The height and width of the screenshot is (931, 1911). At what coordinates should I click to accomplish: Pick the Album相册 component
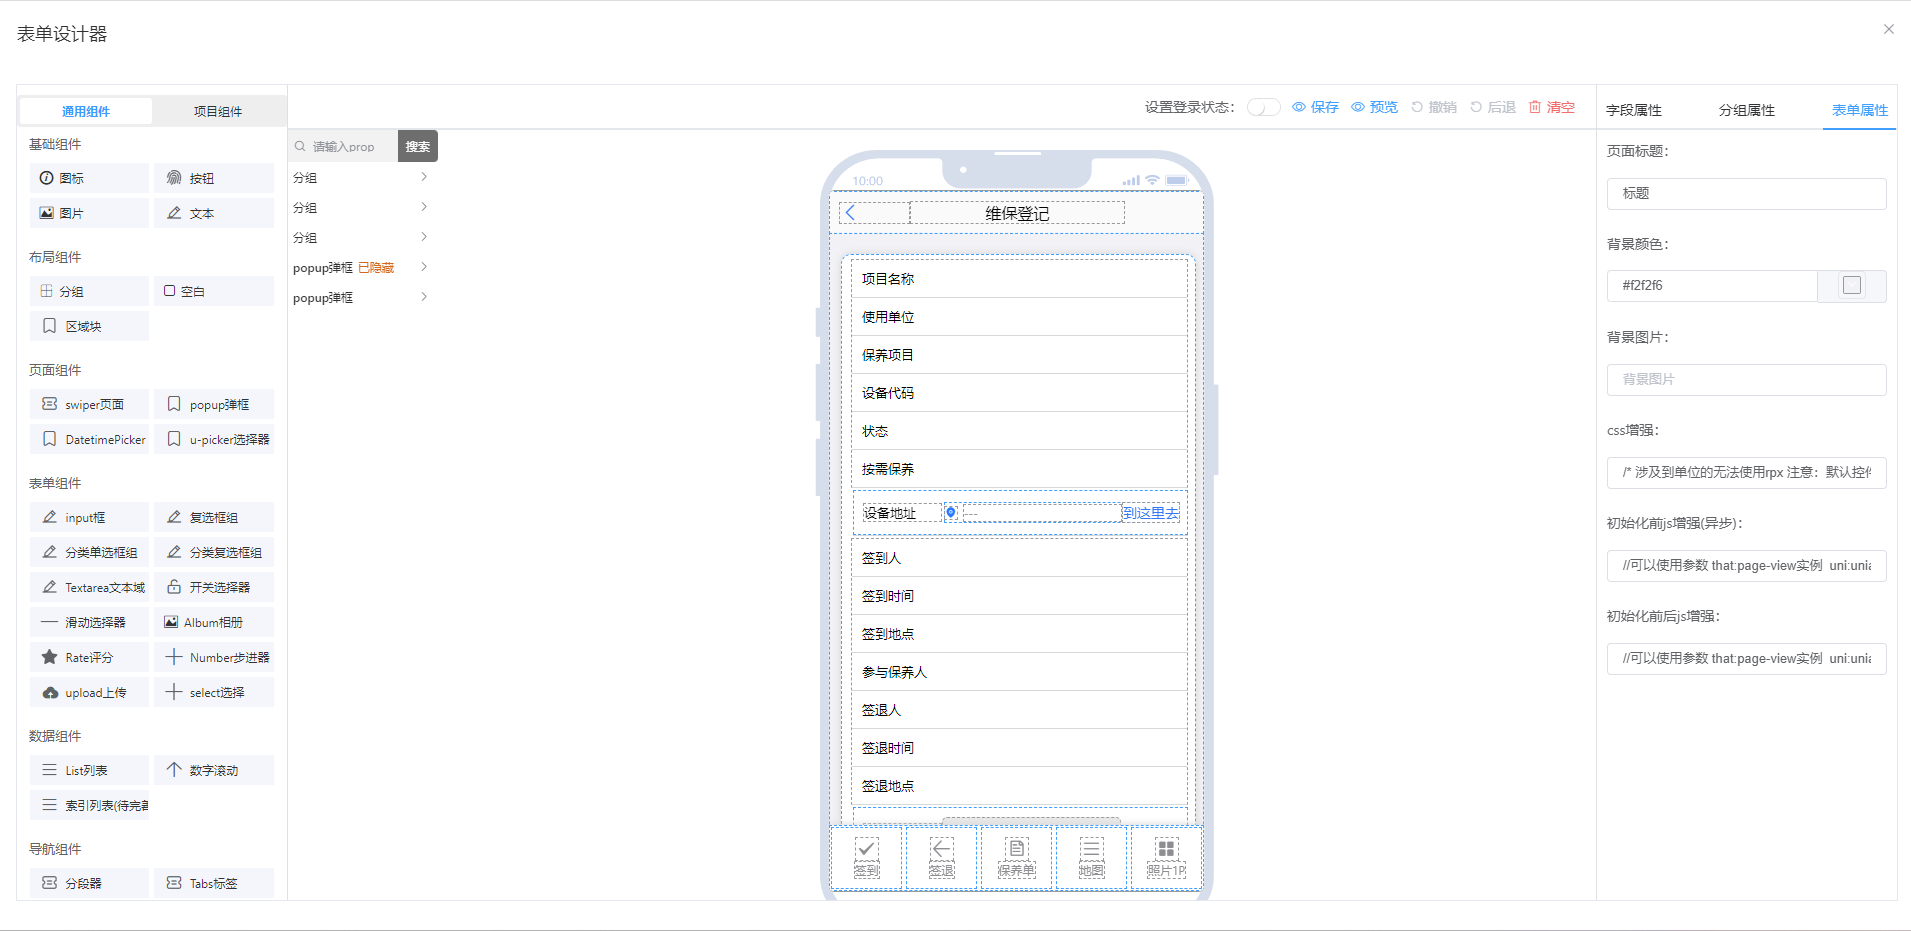click(x=213, y=622)
